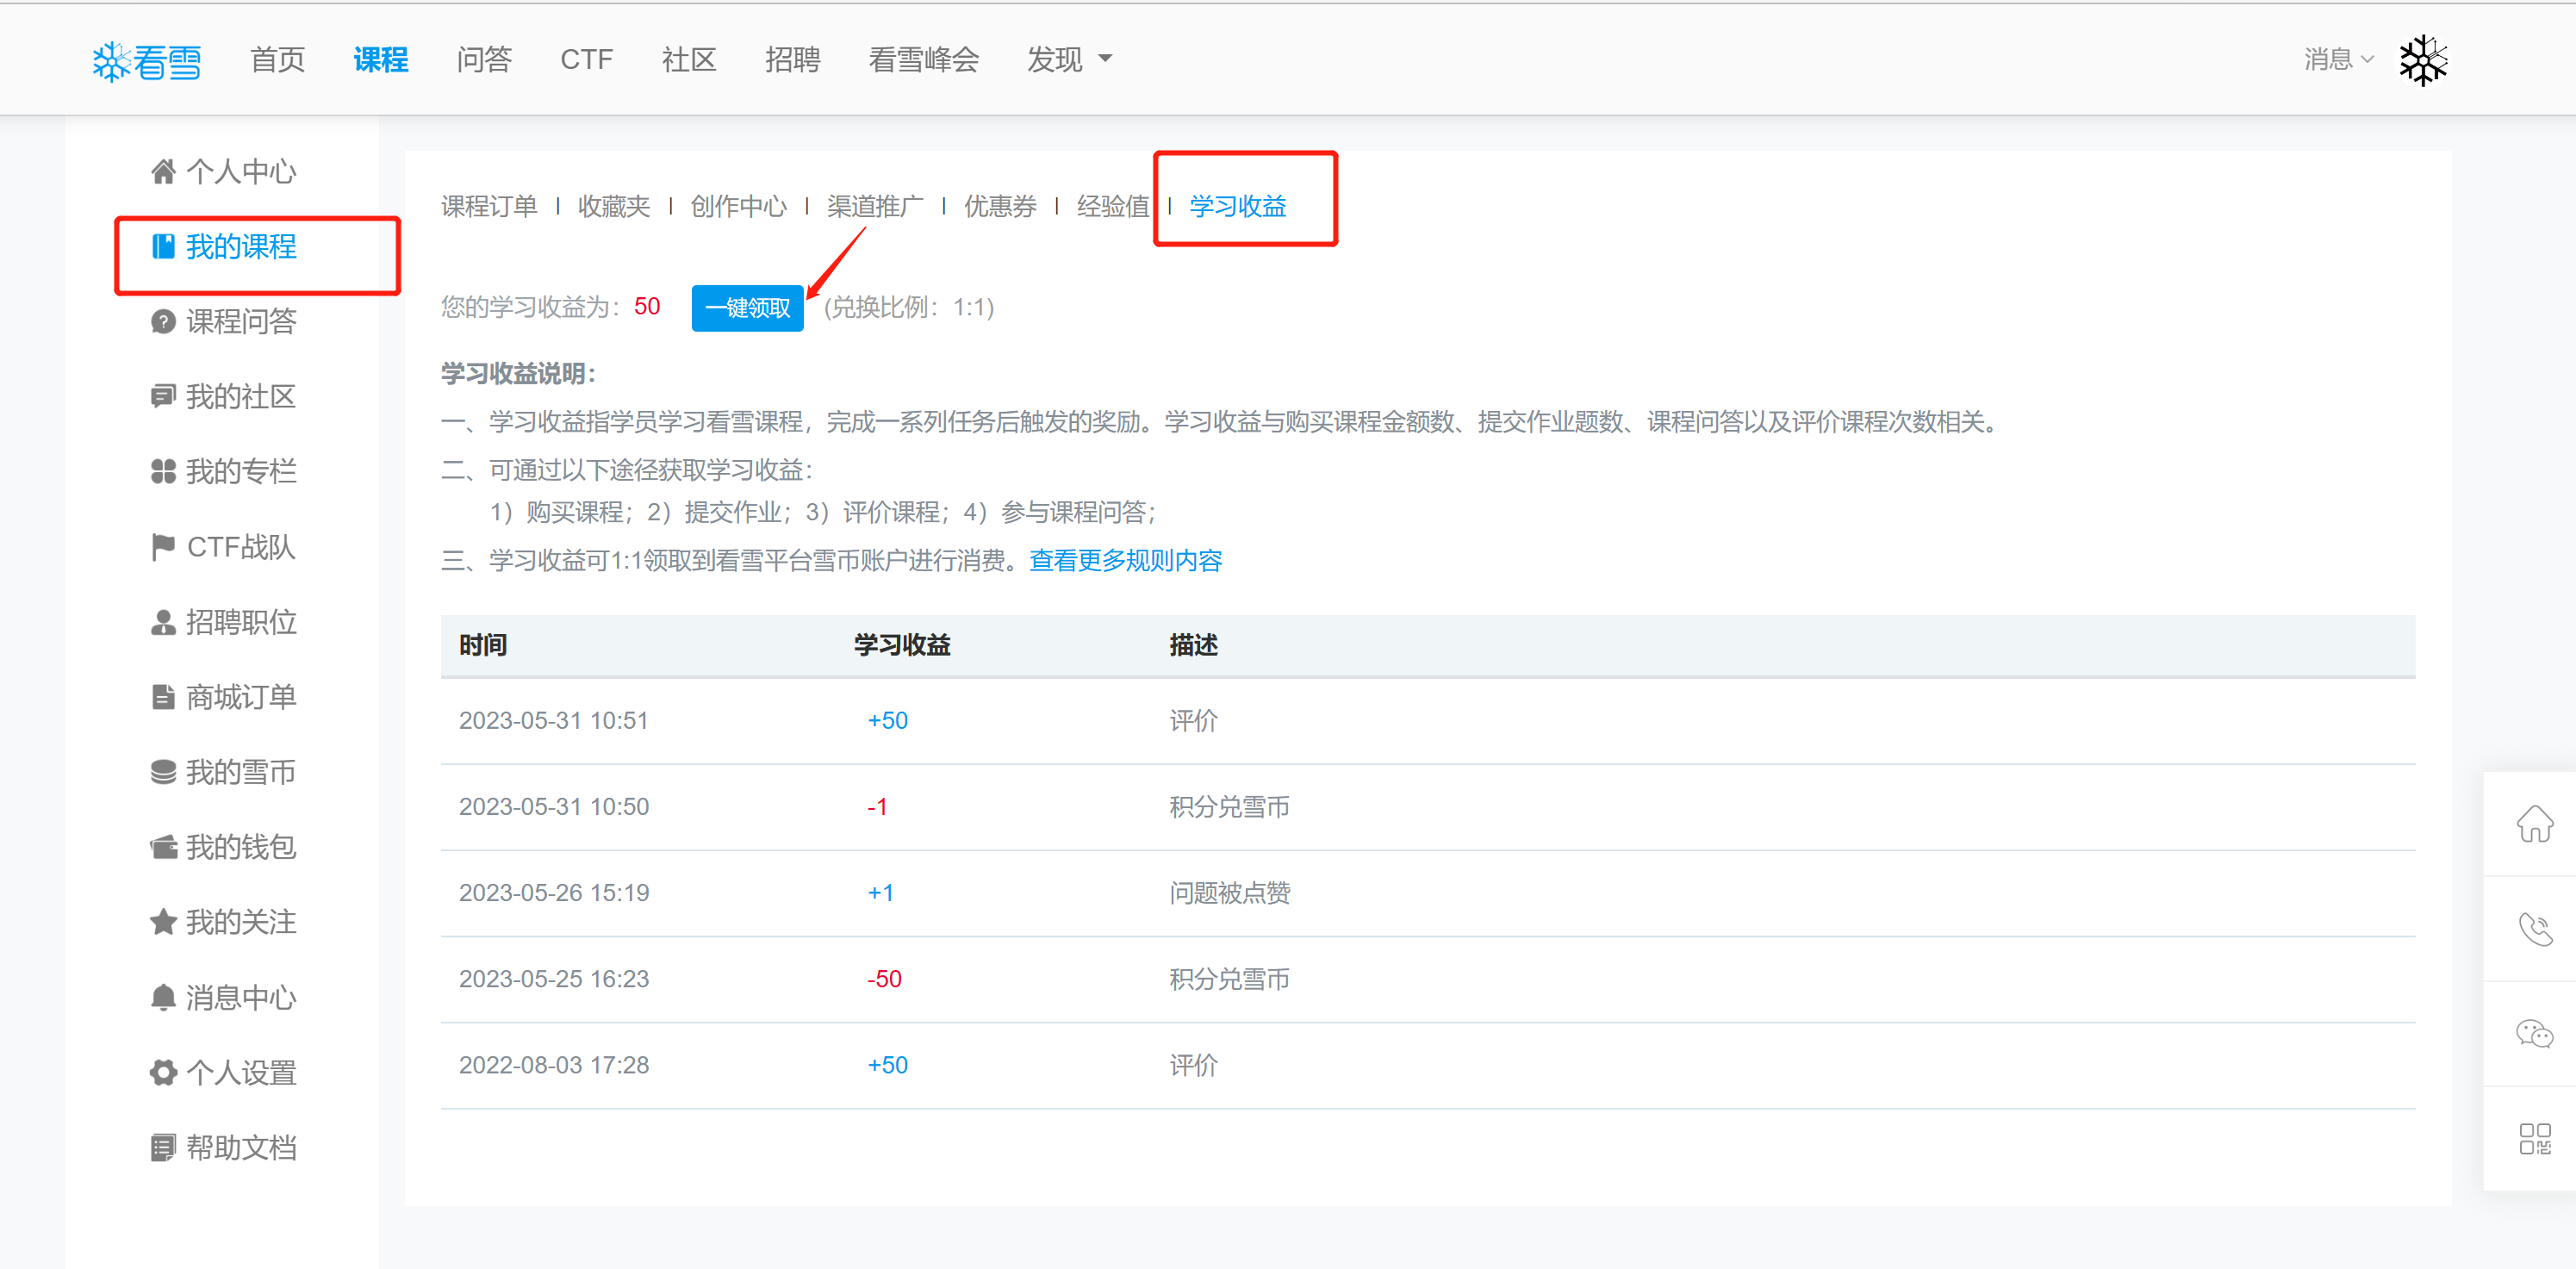Select 我的课程 in the left sidebar
Viewport: 2576px width, 1269px height.
coord(240,247)
